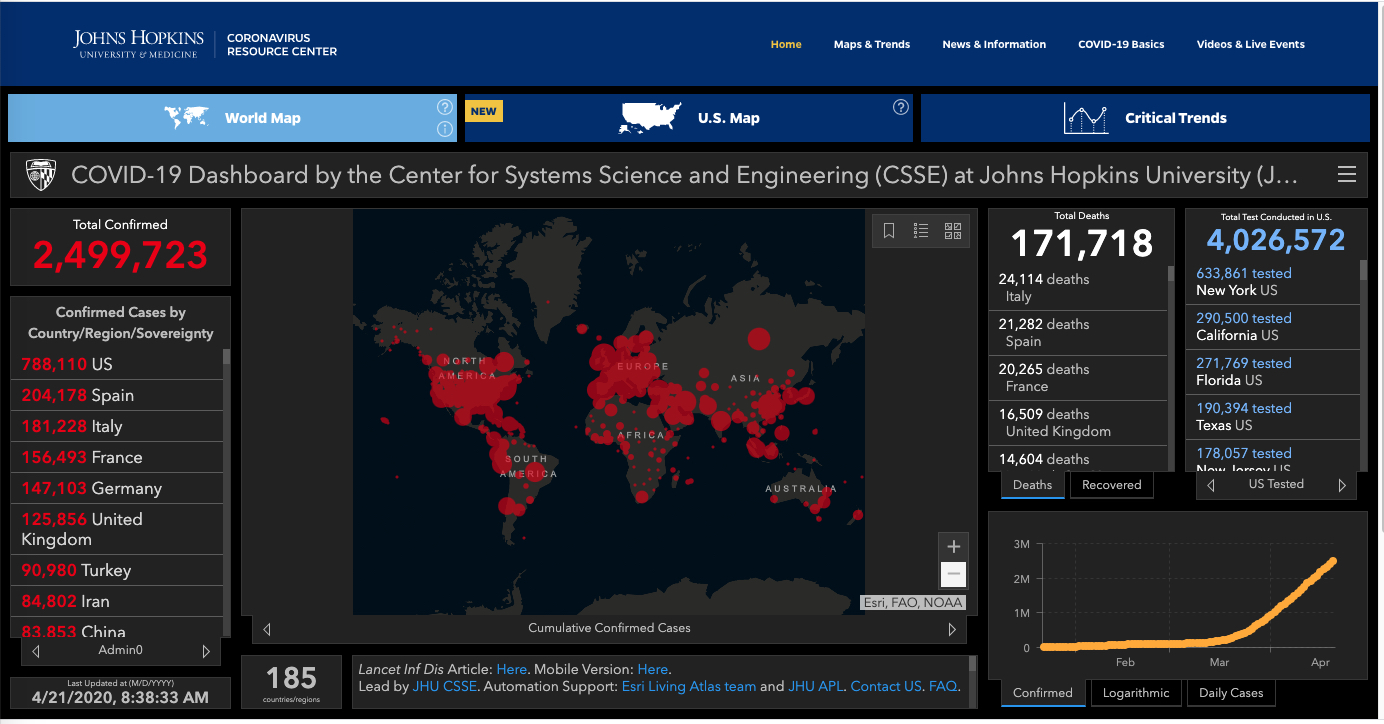Go to next map view after Cumulative Confirmed Cases
Screen dimensions: 1384x724
coord(952,629)
